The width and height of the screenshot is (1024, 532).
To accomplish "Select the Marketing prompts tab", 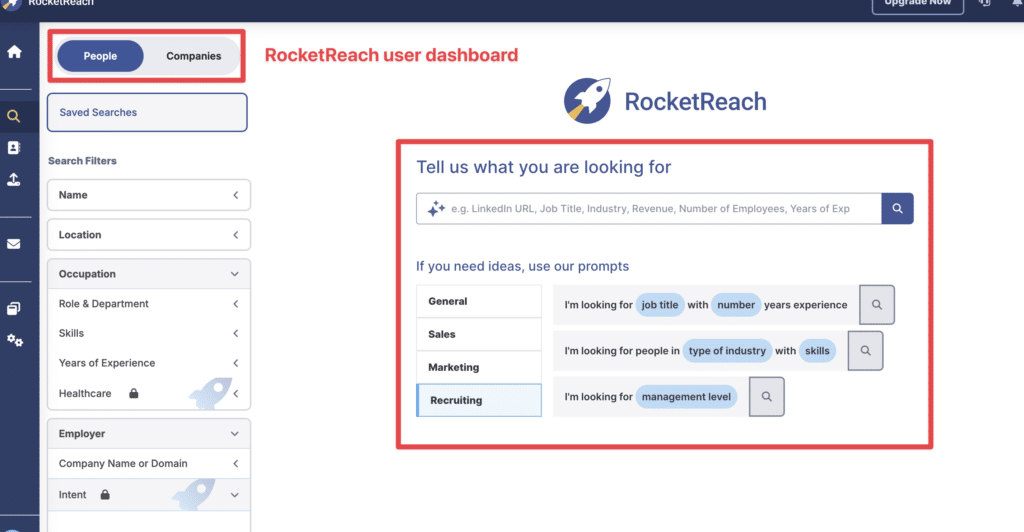I will pos(479,367).
